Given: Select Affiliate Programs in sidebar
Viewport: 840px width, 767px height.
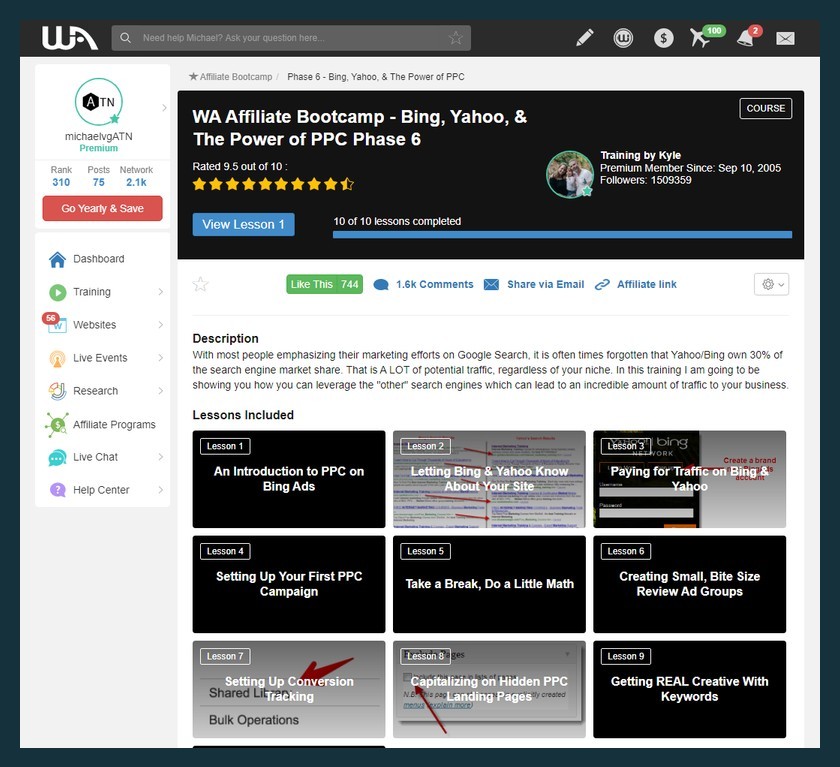Looking at the screenshot, I should (x=114, y=425).
